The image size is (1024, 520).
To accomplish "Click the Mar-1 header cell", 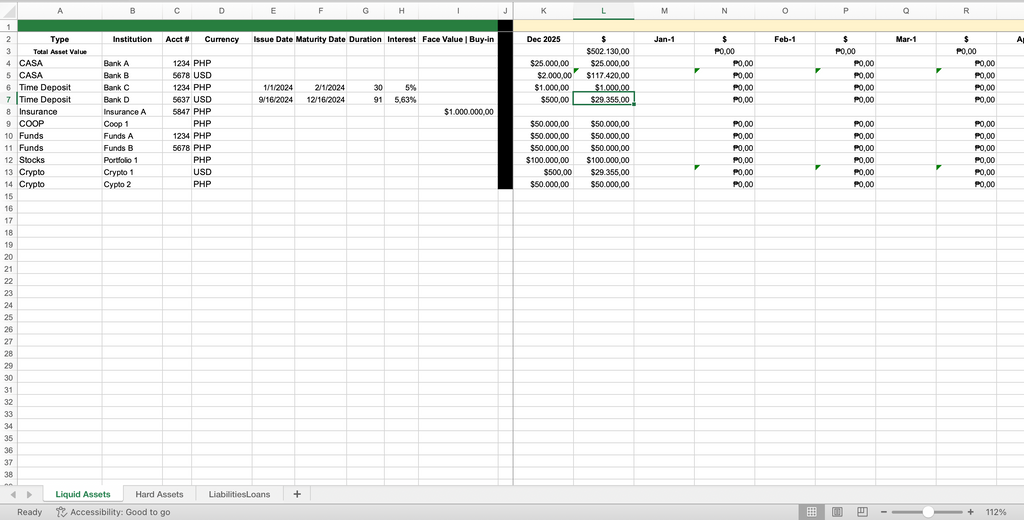I will 906,39.
